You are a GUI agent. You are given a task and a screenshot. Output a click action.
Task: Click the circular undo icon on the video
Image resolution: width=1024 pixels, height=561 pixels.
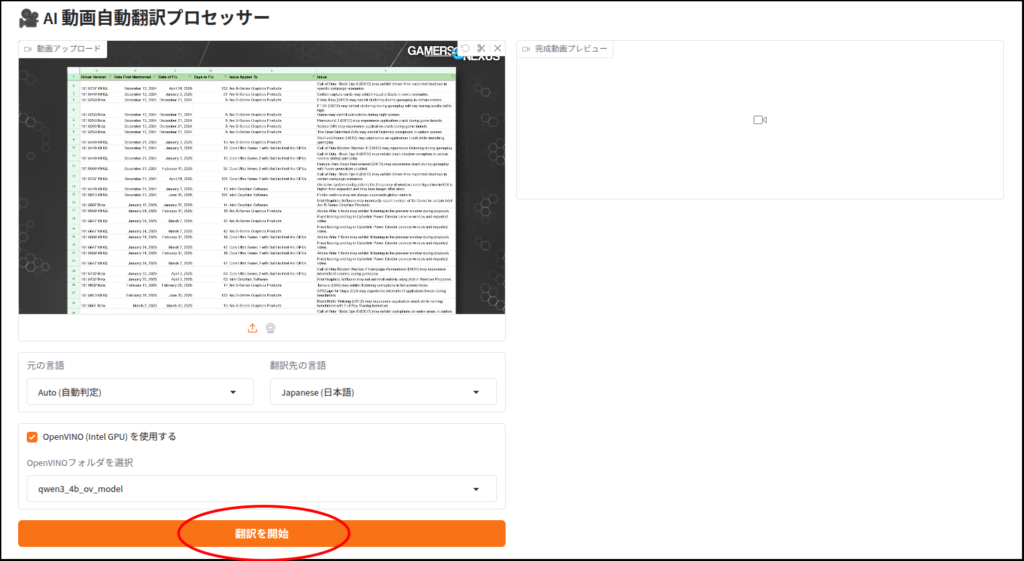click(464, 48)
